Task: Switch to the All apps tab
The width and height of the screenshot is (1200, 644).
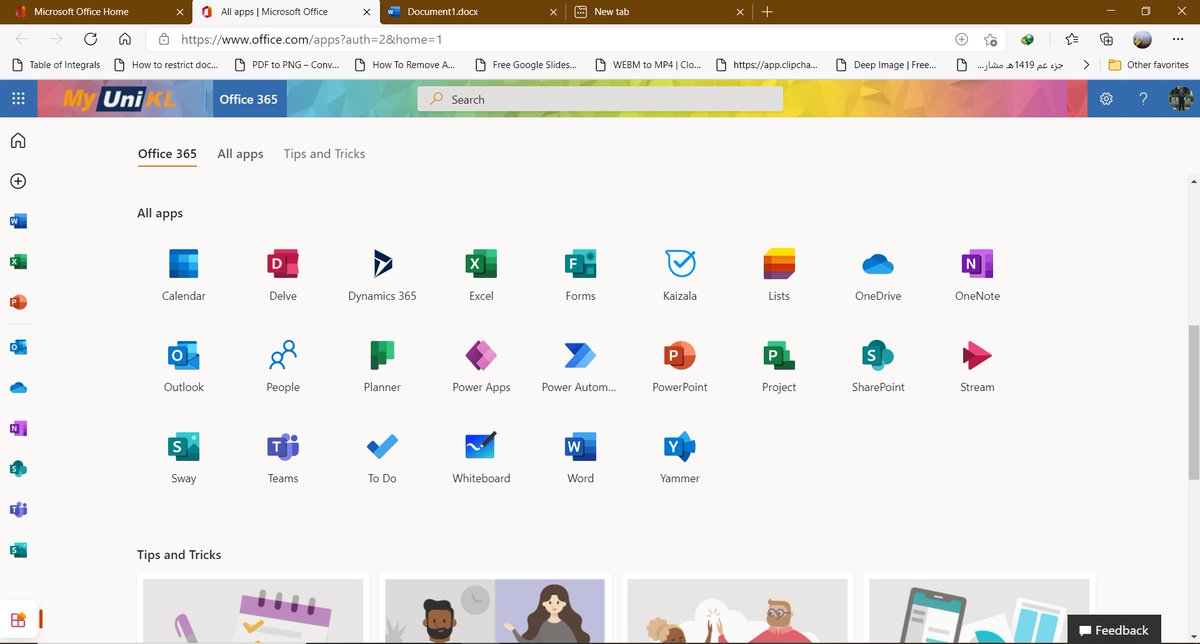Action: click(240, 154)
